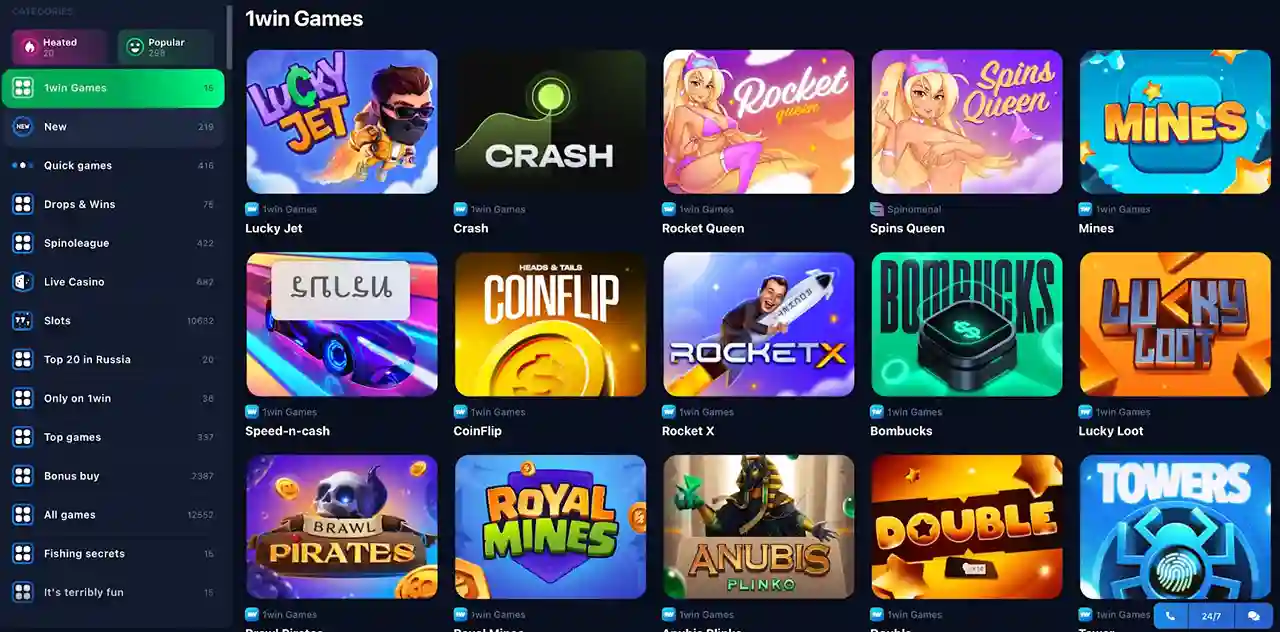Click the New badge icon in sidebar
The image size is (1280, 632).
(22, 127)
